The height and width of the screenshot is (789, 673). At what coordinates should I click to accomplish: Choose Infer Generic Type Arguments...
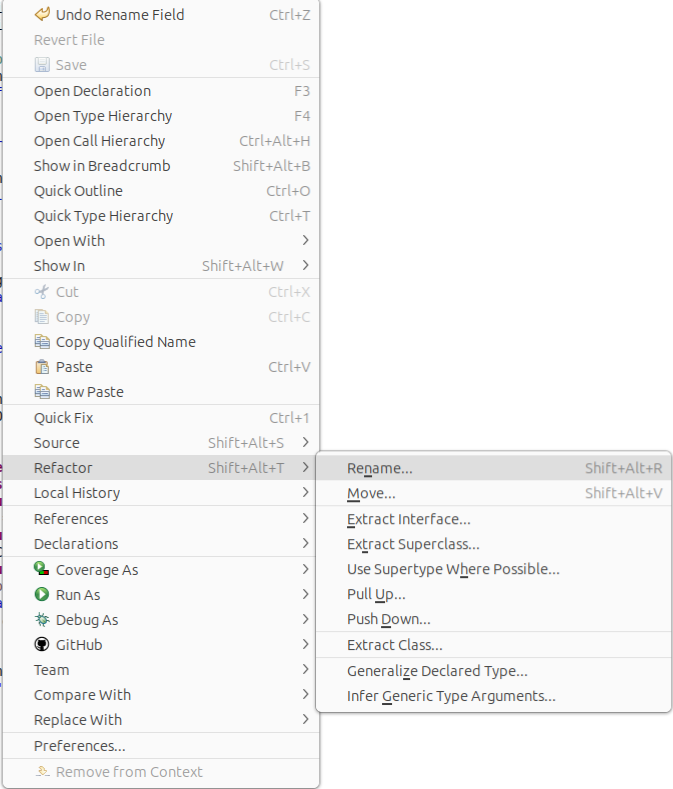tap(451, 696)
